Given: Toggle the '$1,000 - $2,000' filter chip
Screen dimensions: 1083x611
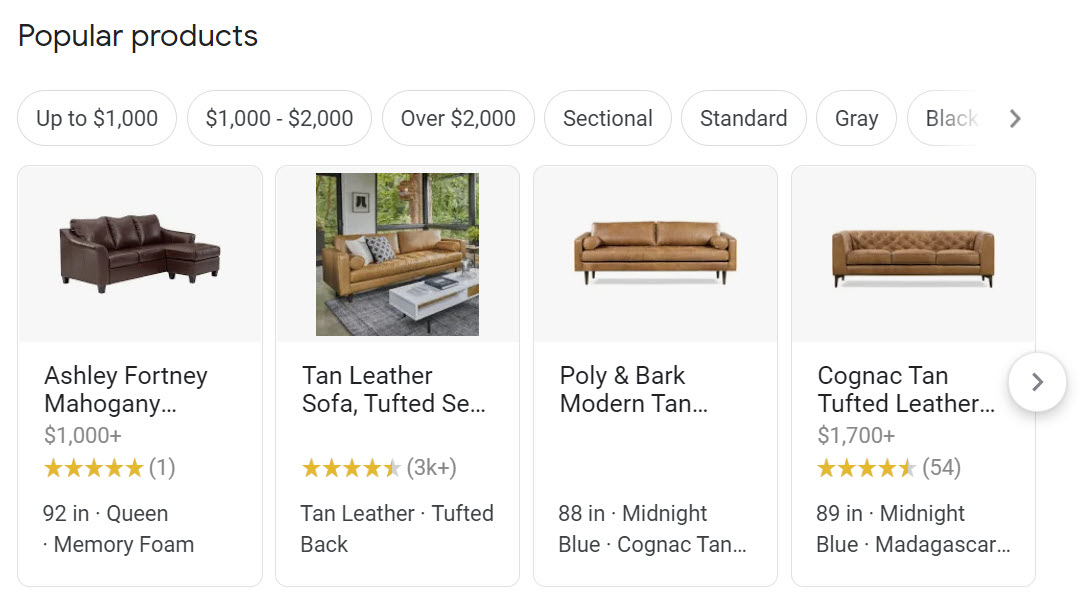Looking at the screenshot, I should 279,119.
